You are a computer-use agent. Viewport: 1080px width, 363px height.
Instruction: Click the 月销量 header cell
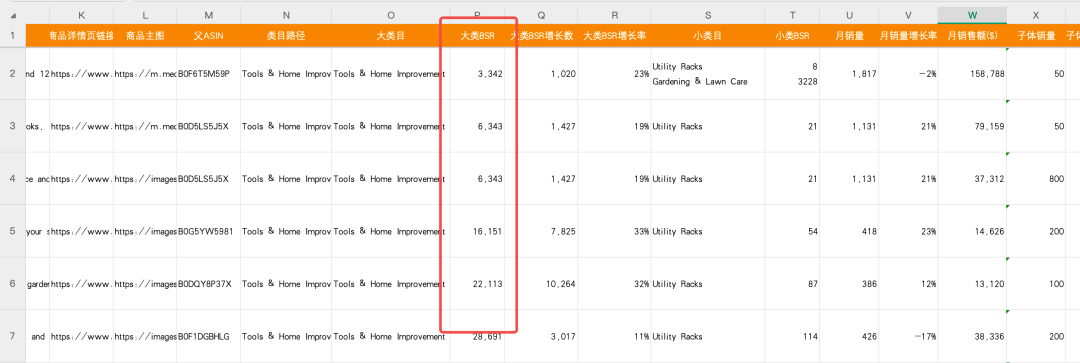click(x=849, y=36)
